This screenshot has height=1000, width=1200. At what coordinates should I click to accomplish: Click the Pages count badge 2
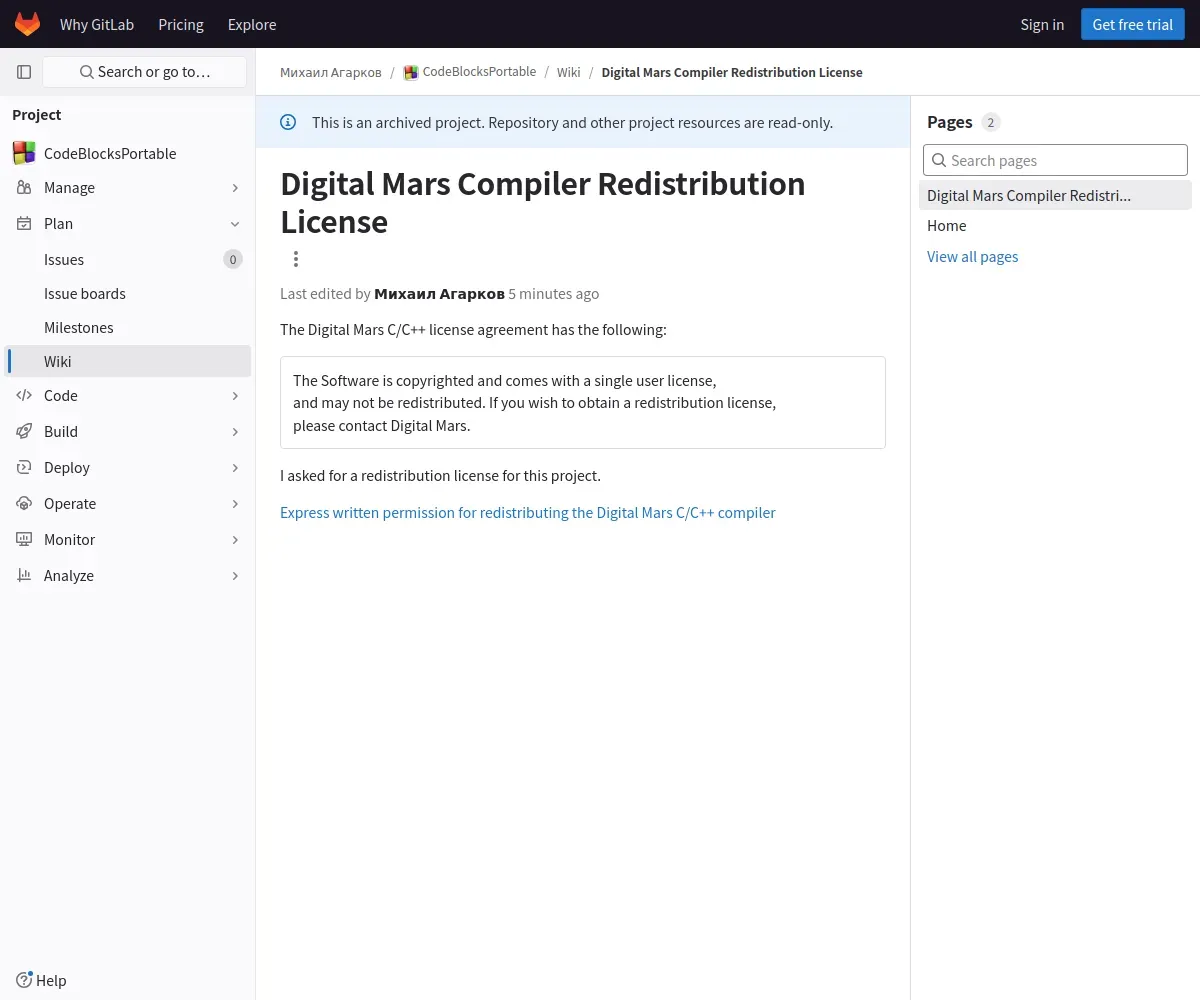[x=991, y=122]
